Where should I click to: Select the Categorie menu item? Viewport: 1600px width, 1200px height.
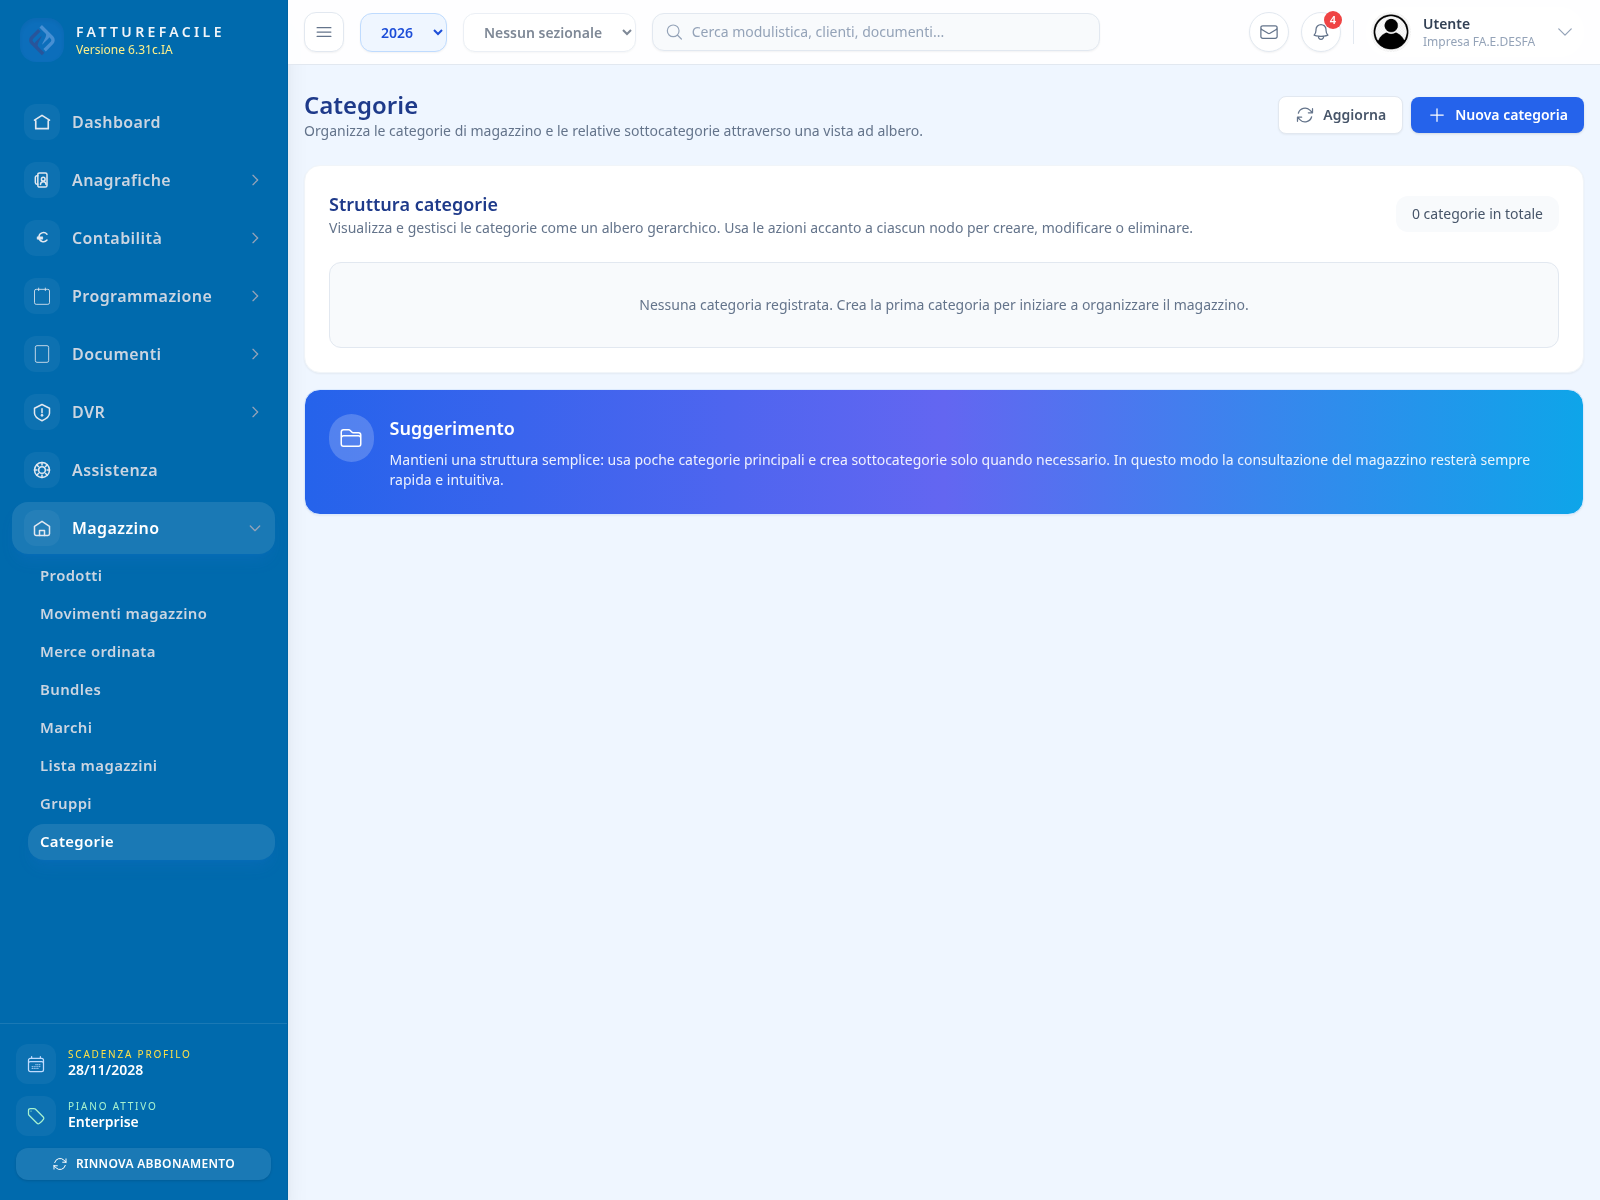coord(151,842)
